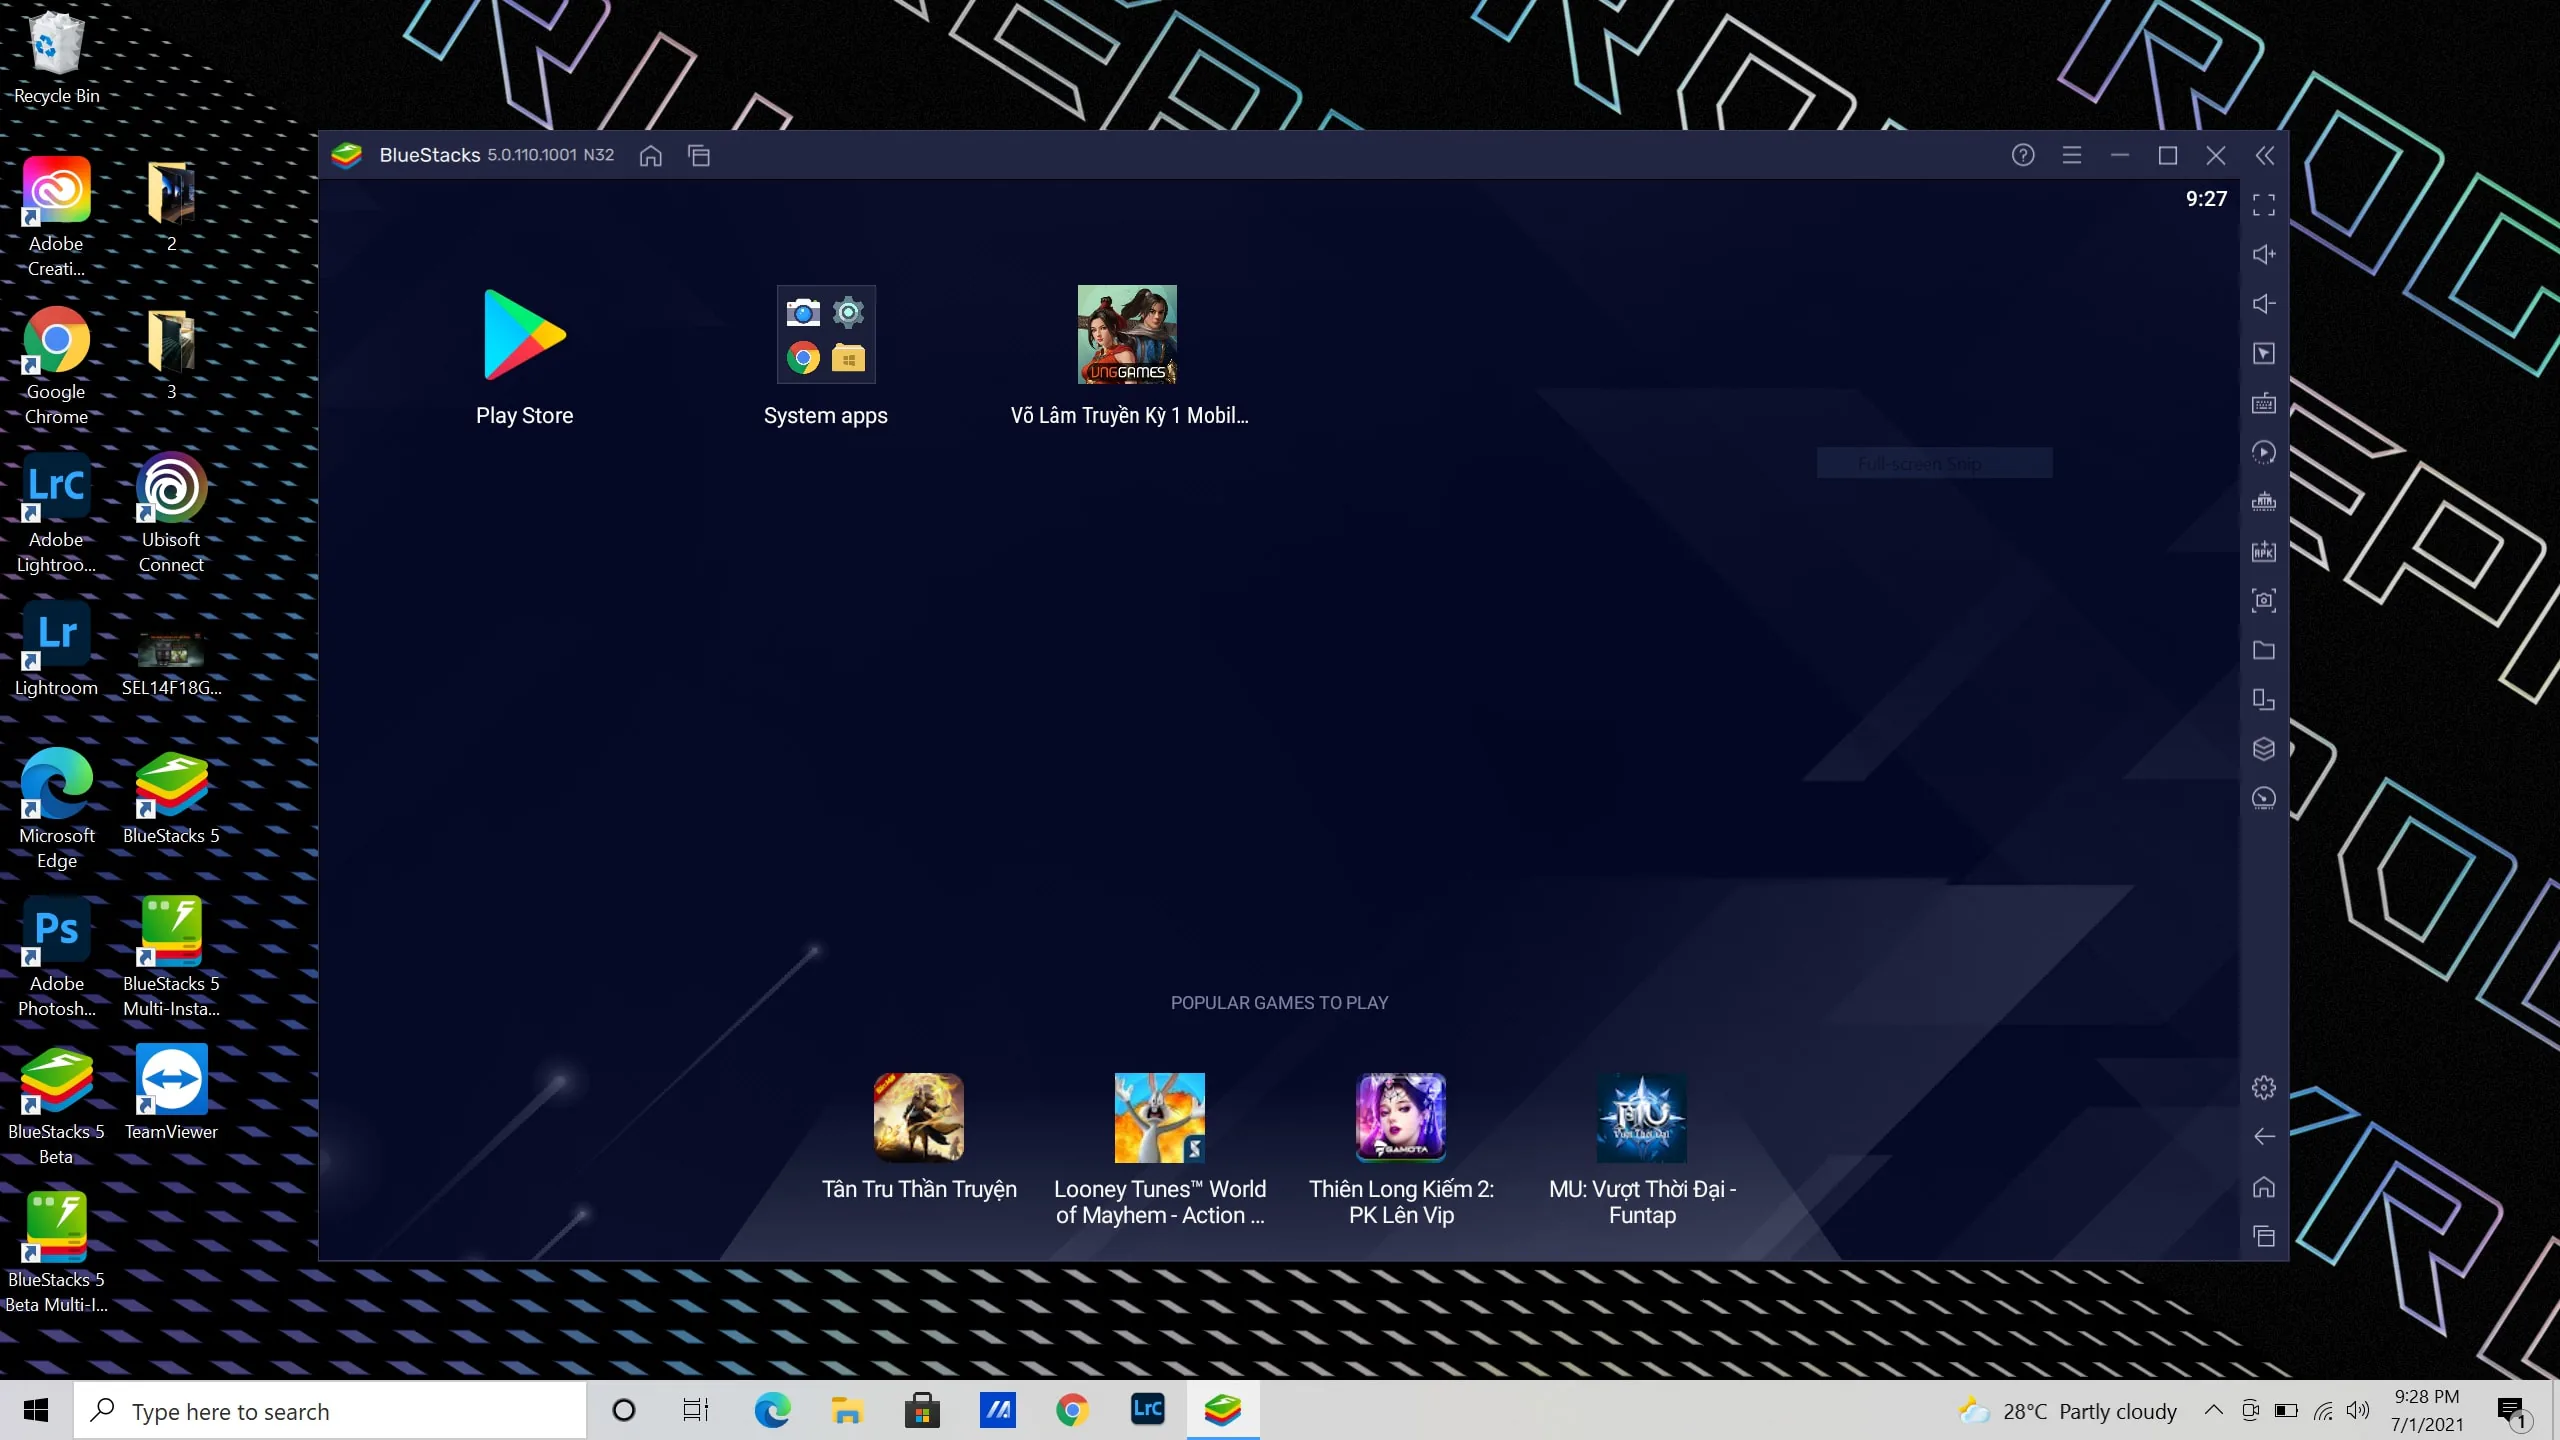Select Google Chrome desktop shortcut
This screenshot has width=2560, height=1440.
tap(56, 365)
